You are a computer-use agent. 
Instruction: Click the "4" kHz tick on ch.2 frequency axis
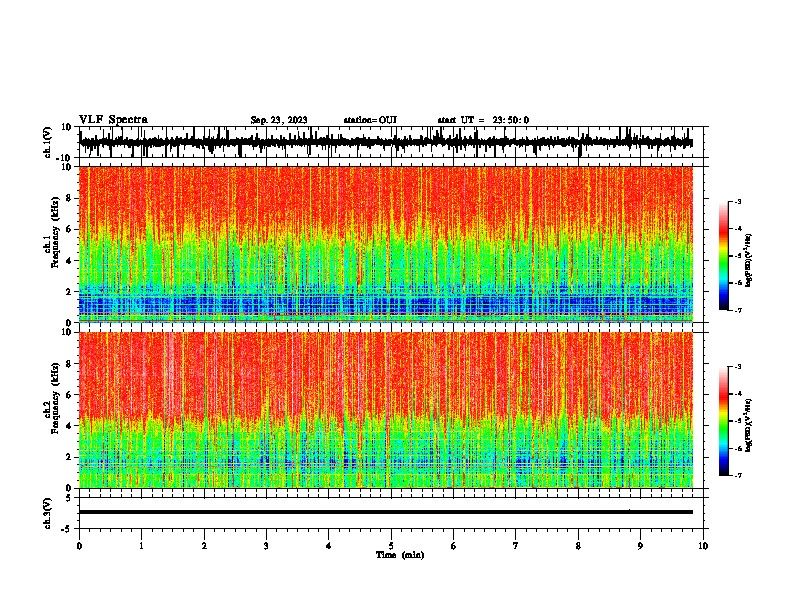coord(69,426)
